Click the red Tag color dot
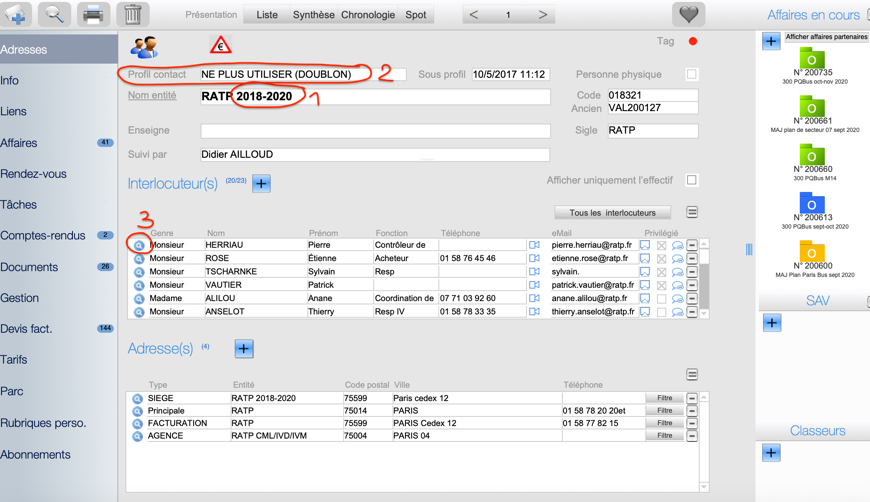The height and width of the screenshot is (502, 870). [x=692, y=42]
